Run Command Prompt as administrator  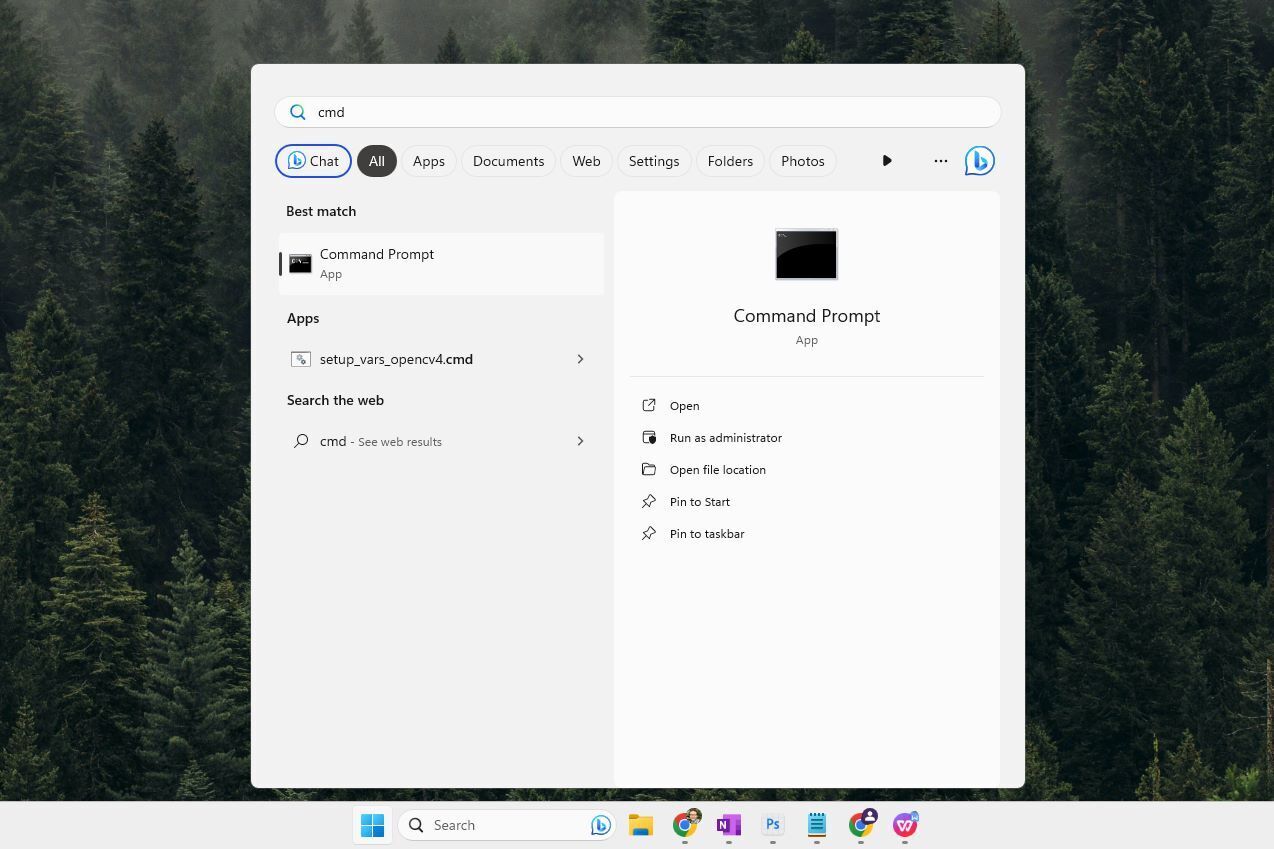tap(725, 437)
